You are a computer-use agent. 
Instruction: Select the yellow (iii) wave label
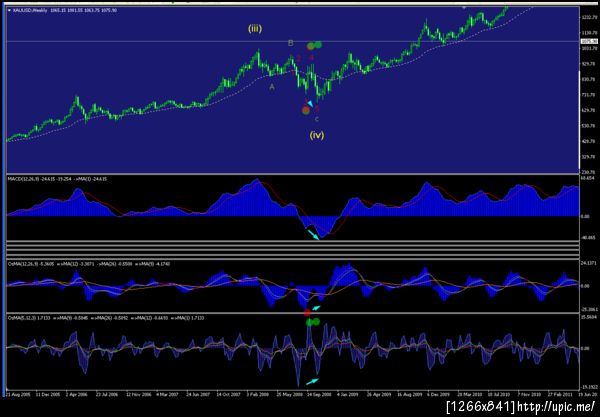click(255, 28)
